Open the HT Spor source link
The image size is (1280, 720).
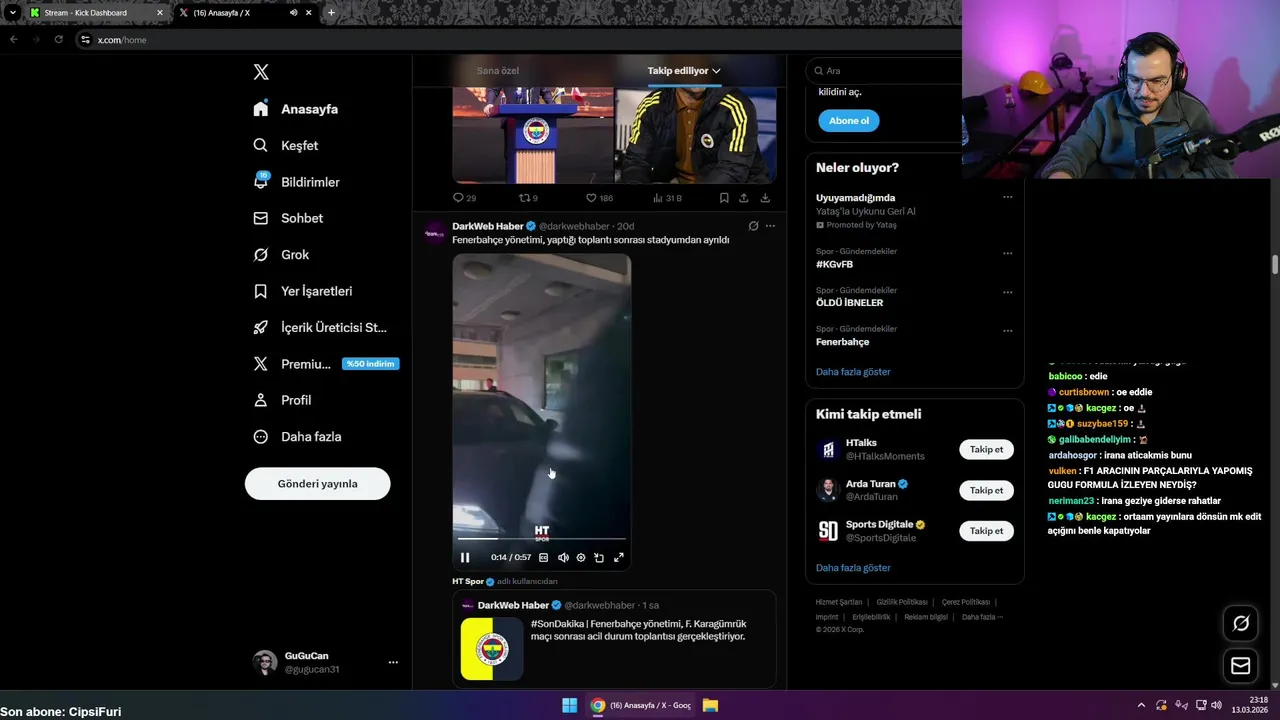[x=468, y=581]
